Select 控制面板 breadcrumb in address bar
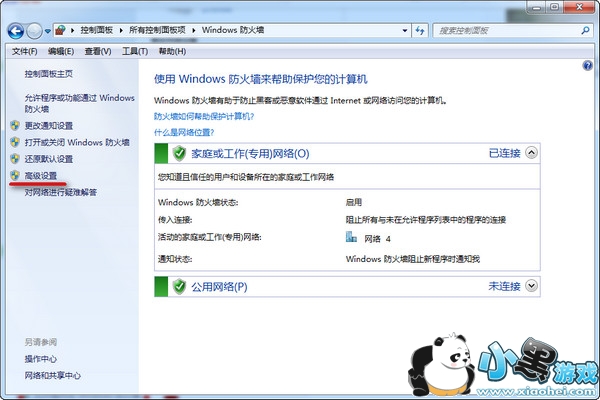600x400 pixels. tap(96, 30)
